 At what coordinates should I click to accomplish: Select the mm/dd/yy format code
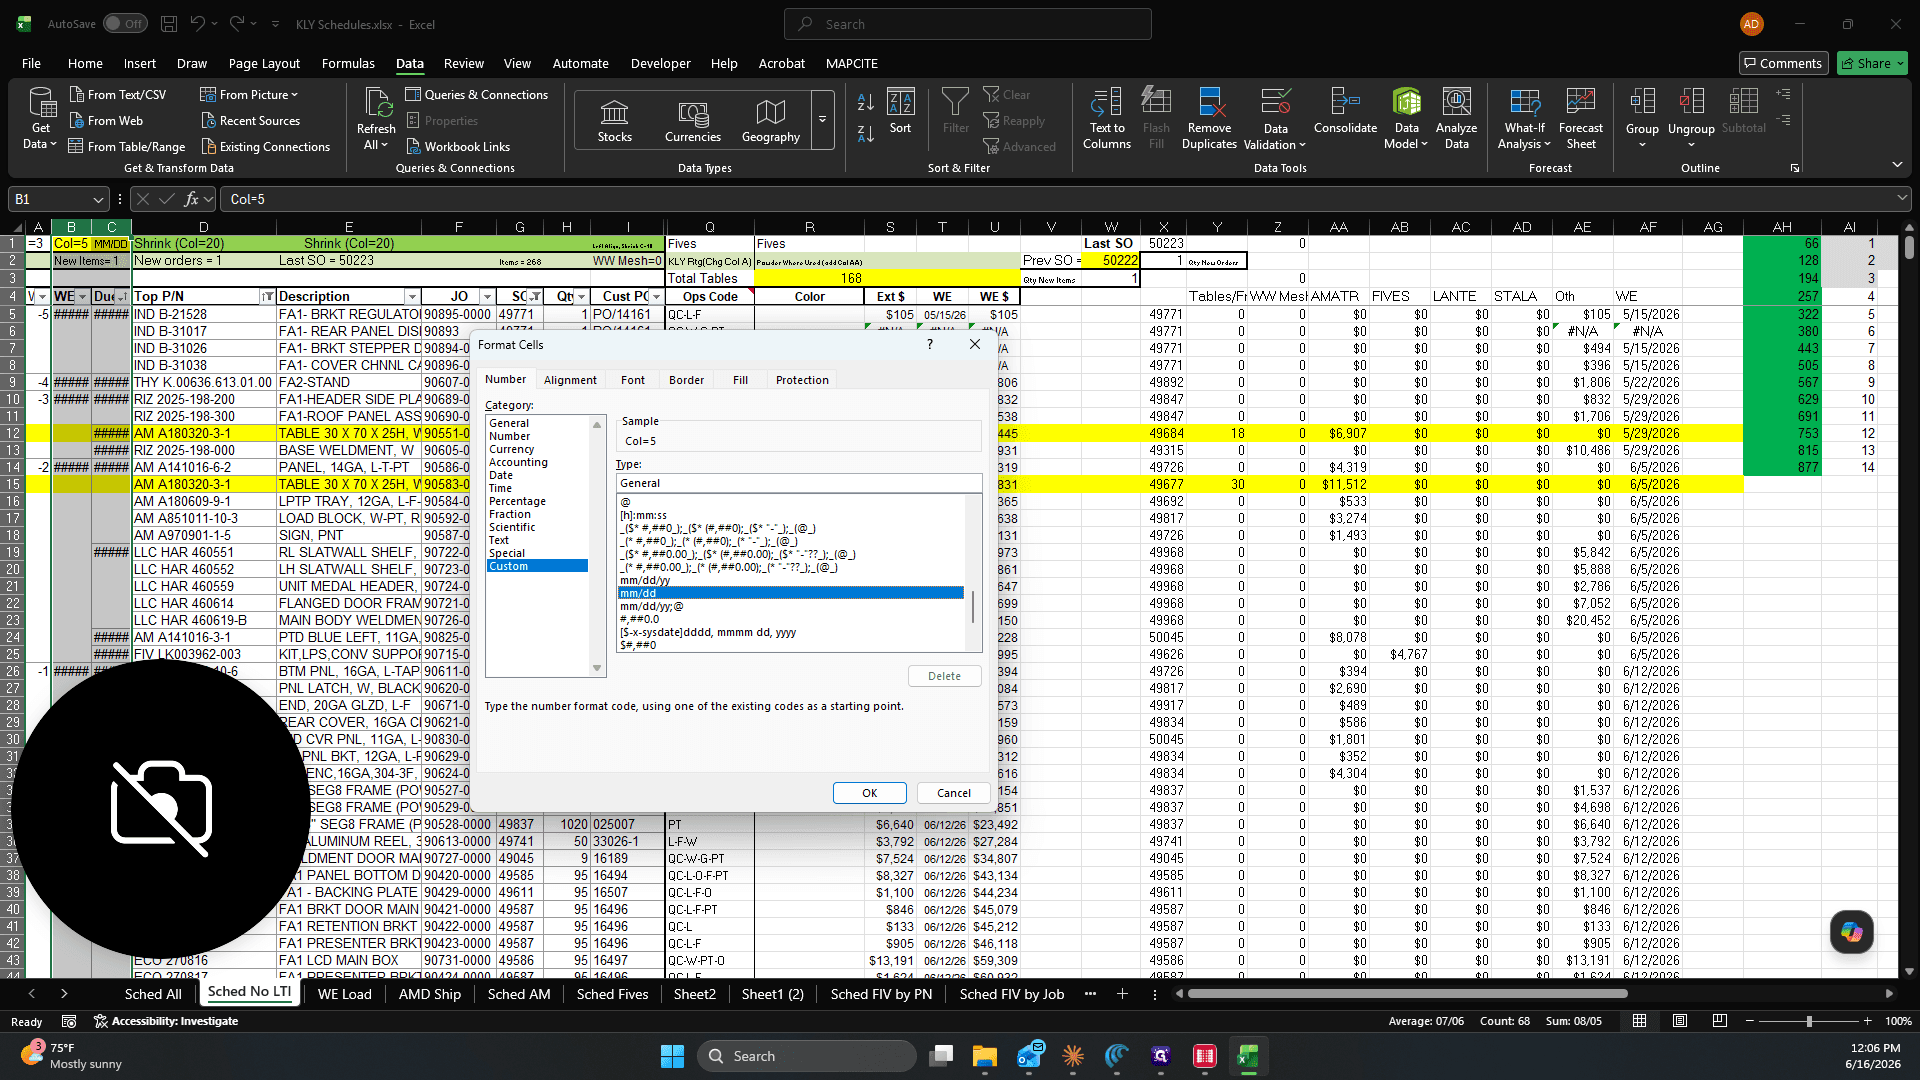tap(645, 580)
